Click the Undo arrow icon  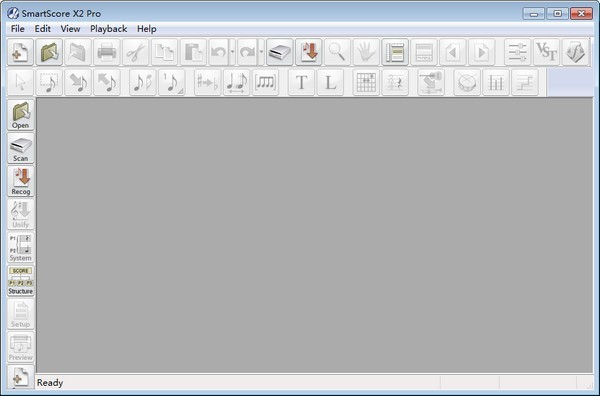pos(219,52)
